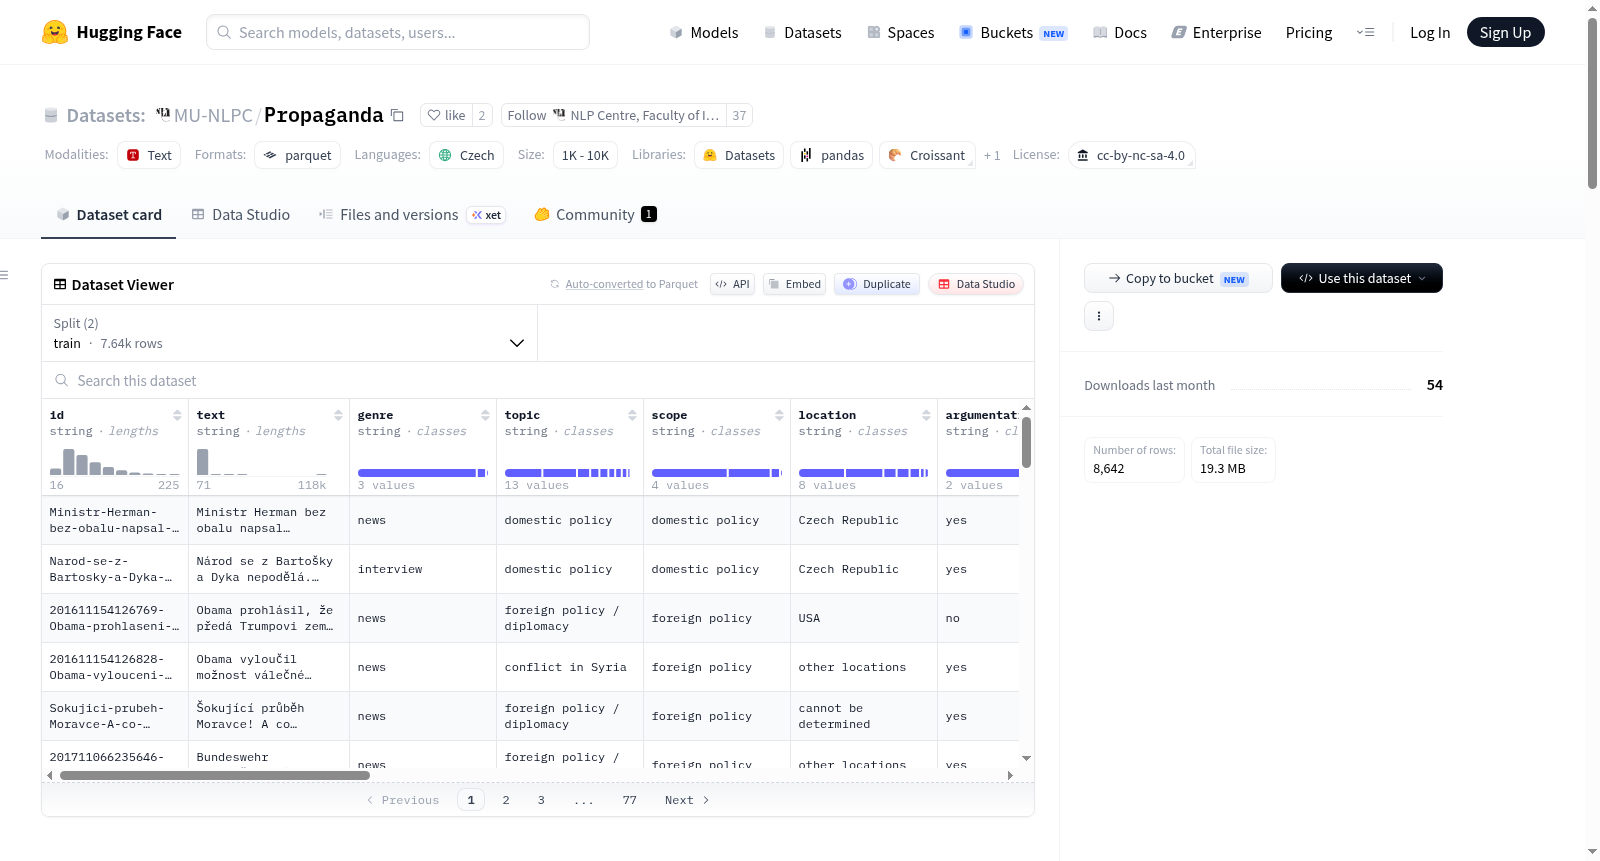The width and height of the screenshot is (1600, 861).
Task: Open Docs in the top navigation
Action: 1120,32
